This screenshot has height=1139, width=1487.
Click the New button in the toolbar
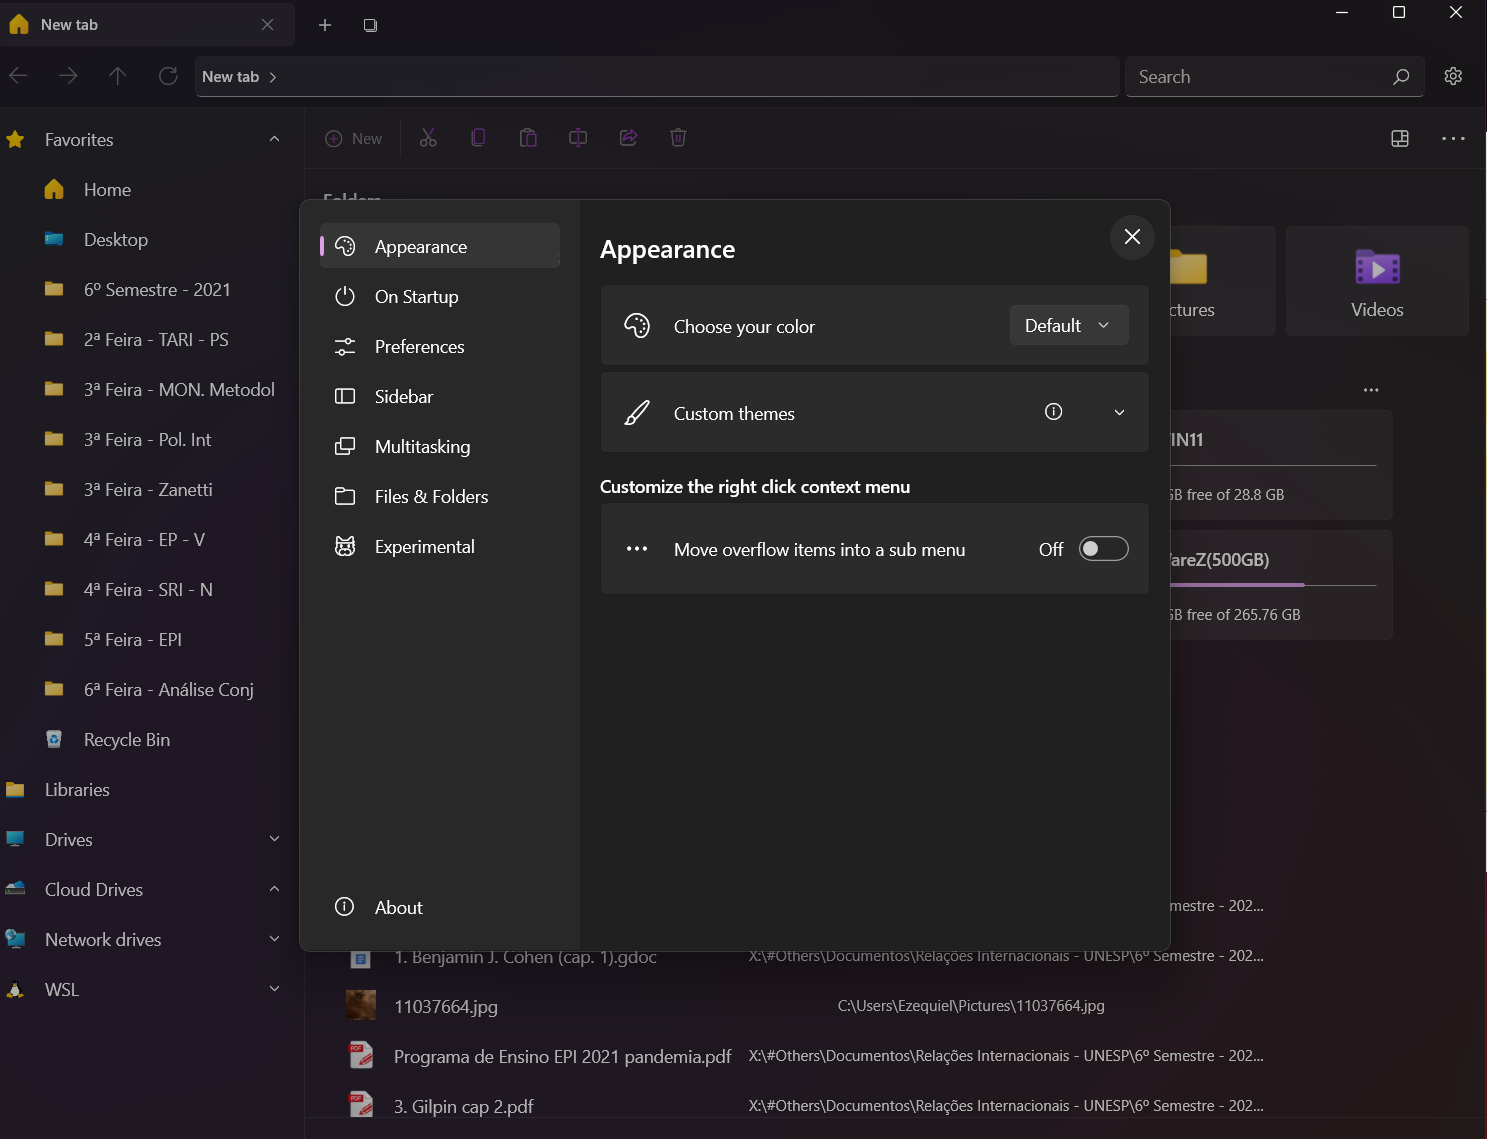[352, 138]
